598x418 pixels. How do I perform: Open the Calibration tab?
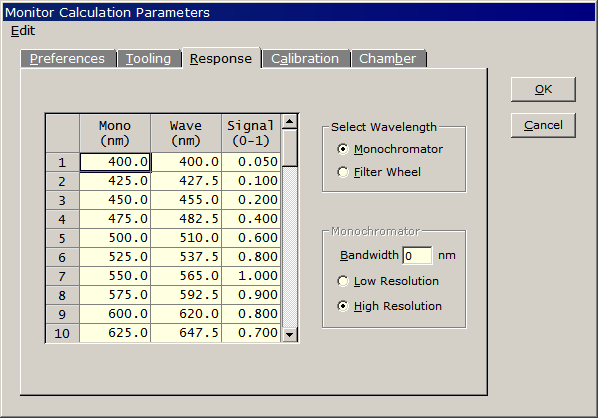pyautogui.click(x=305, y=59)
